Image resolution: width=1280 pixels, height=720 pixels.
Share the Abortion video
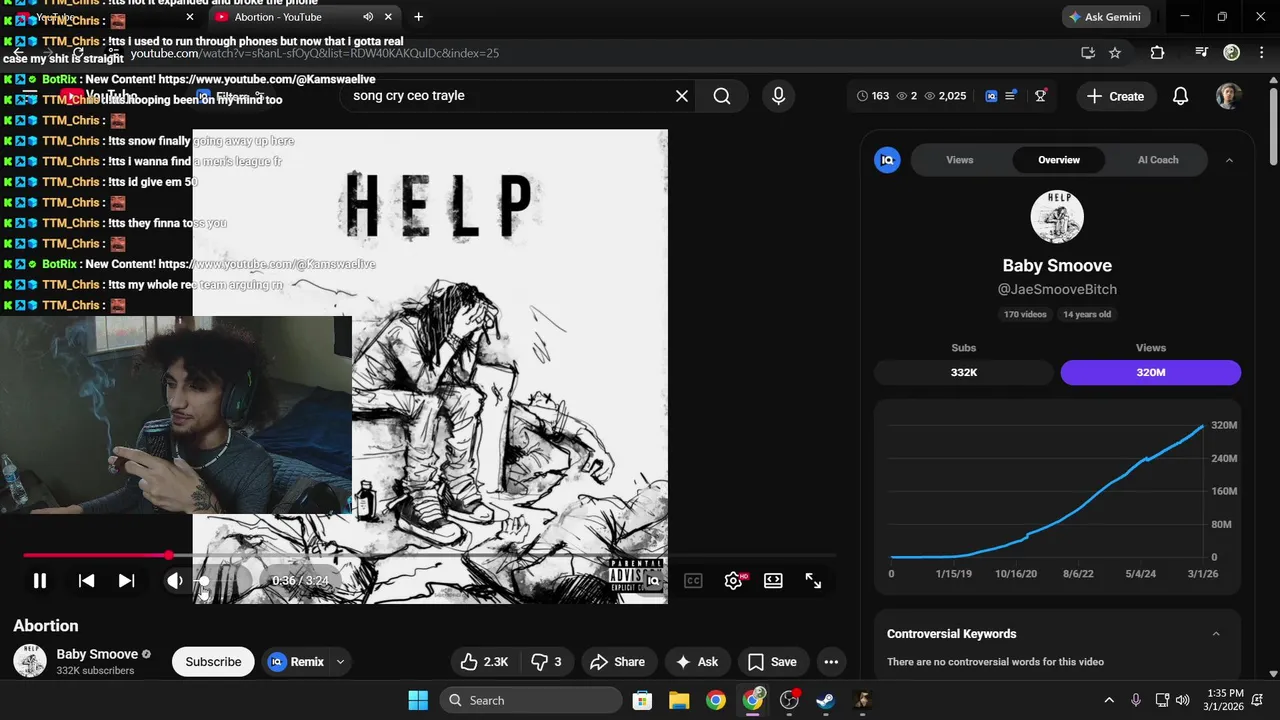pyautogui.click(x=618, y=662)
